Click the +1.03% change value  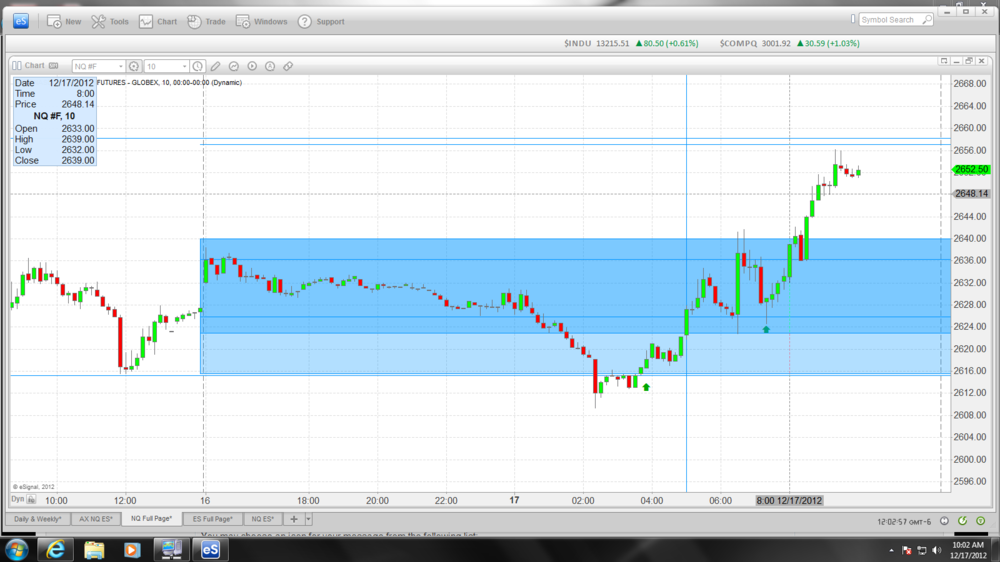point(844,43)
